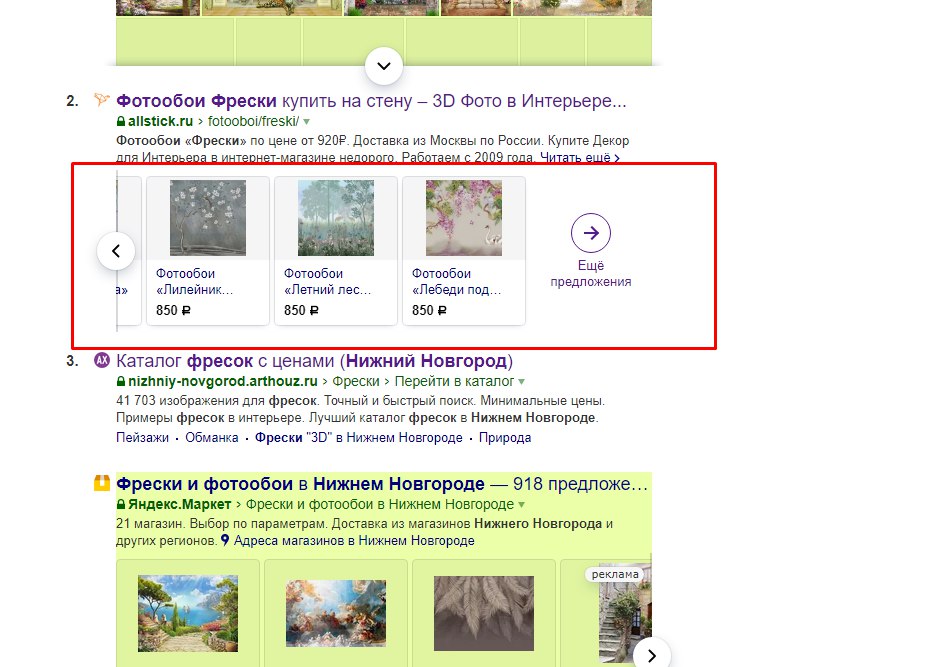
Task: Open the Природа sitelink
Action: [505, 437]
